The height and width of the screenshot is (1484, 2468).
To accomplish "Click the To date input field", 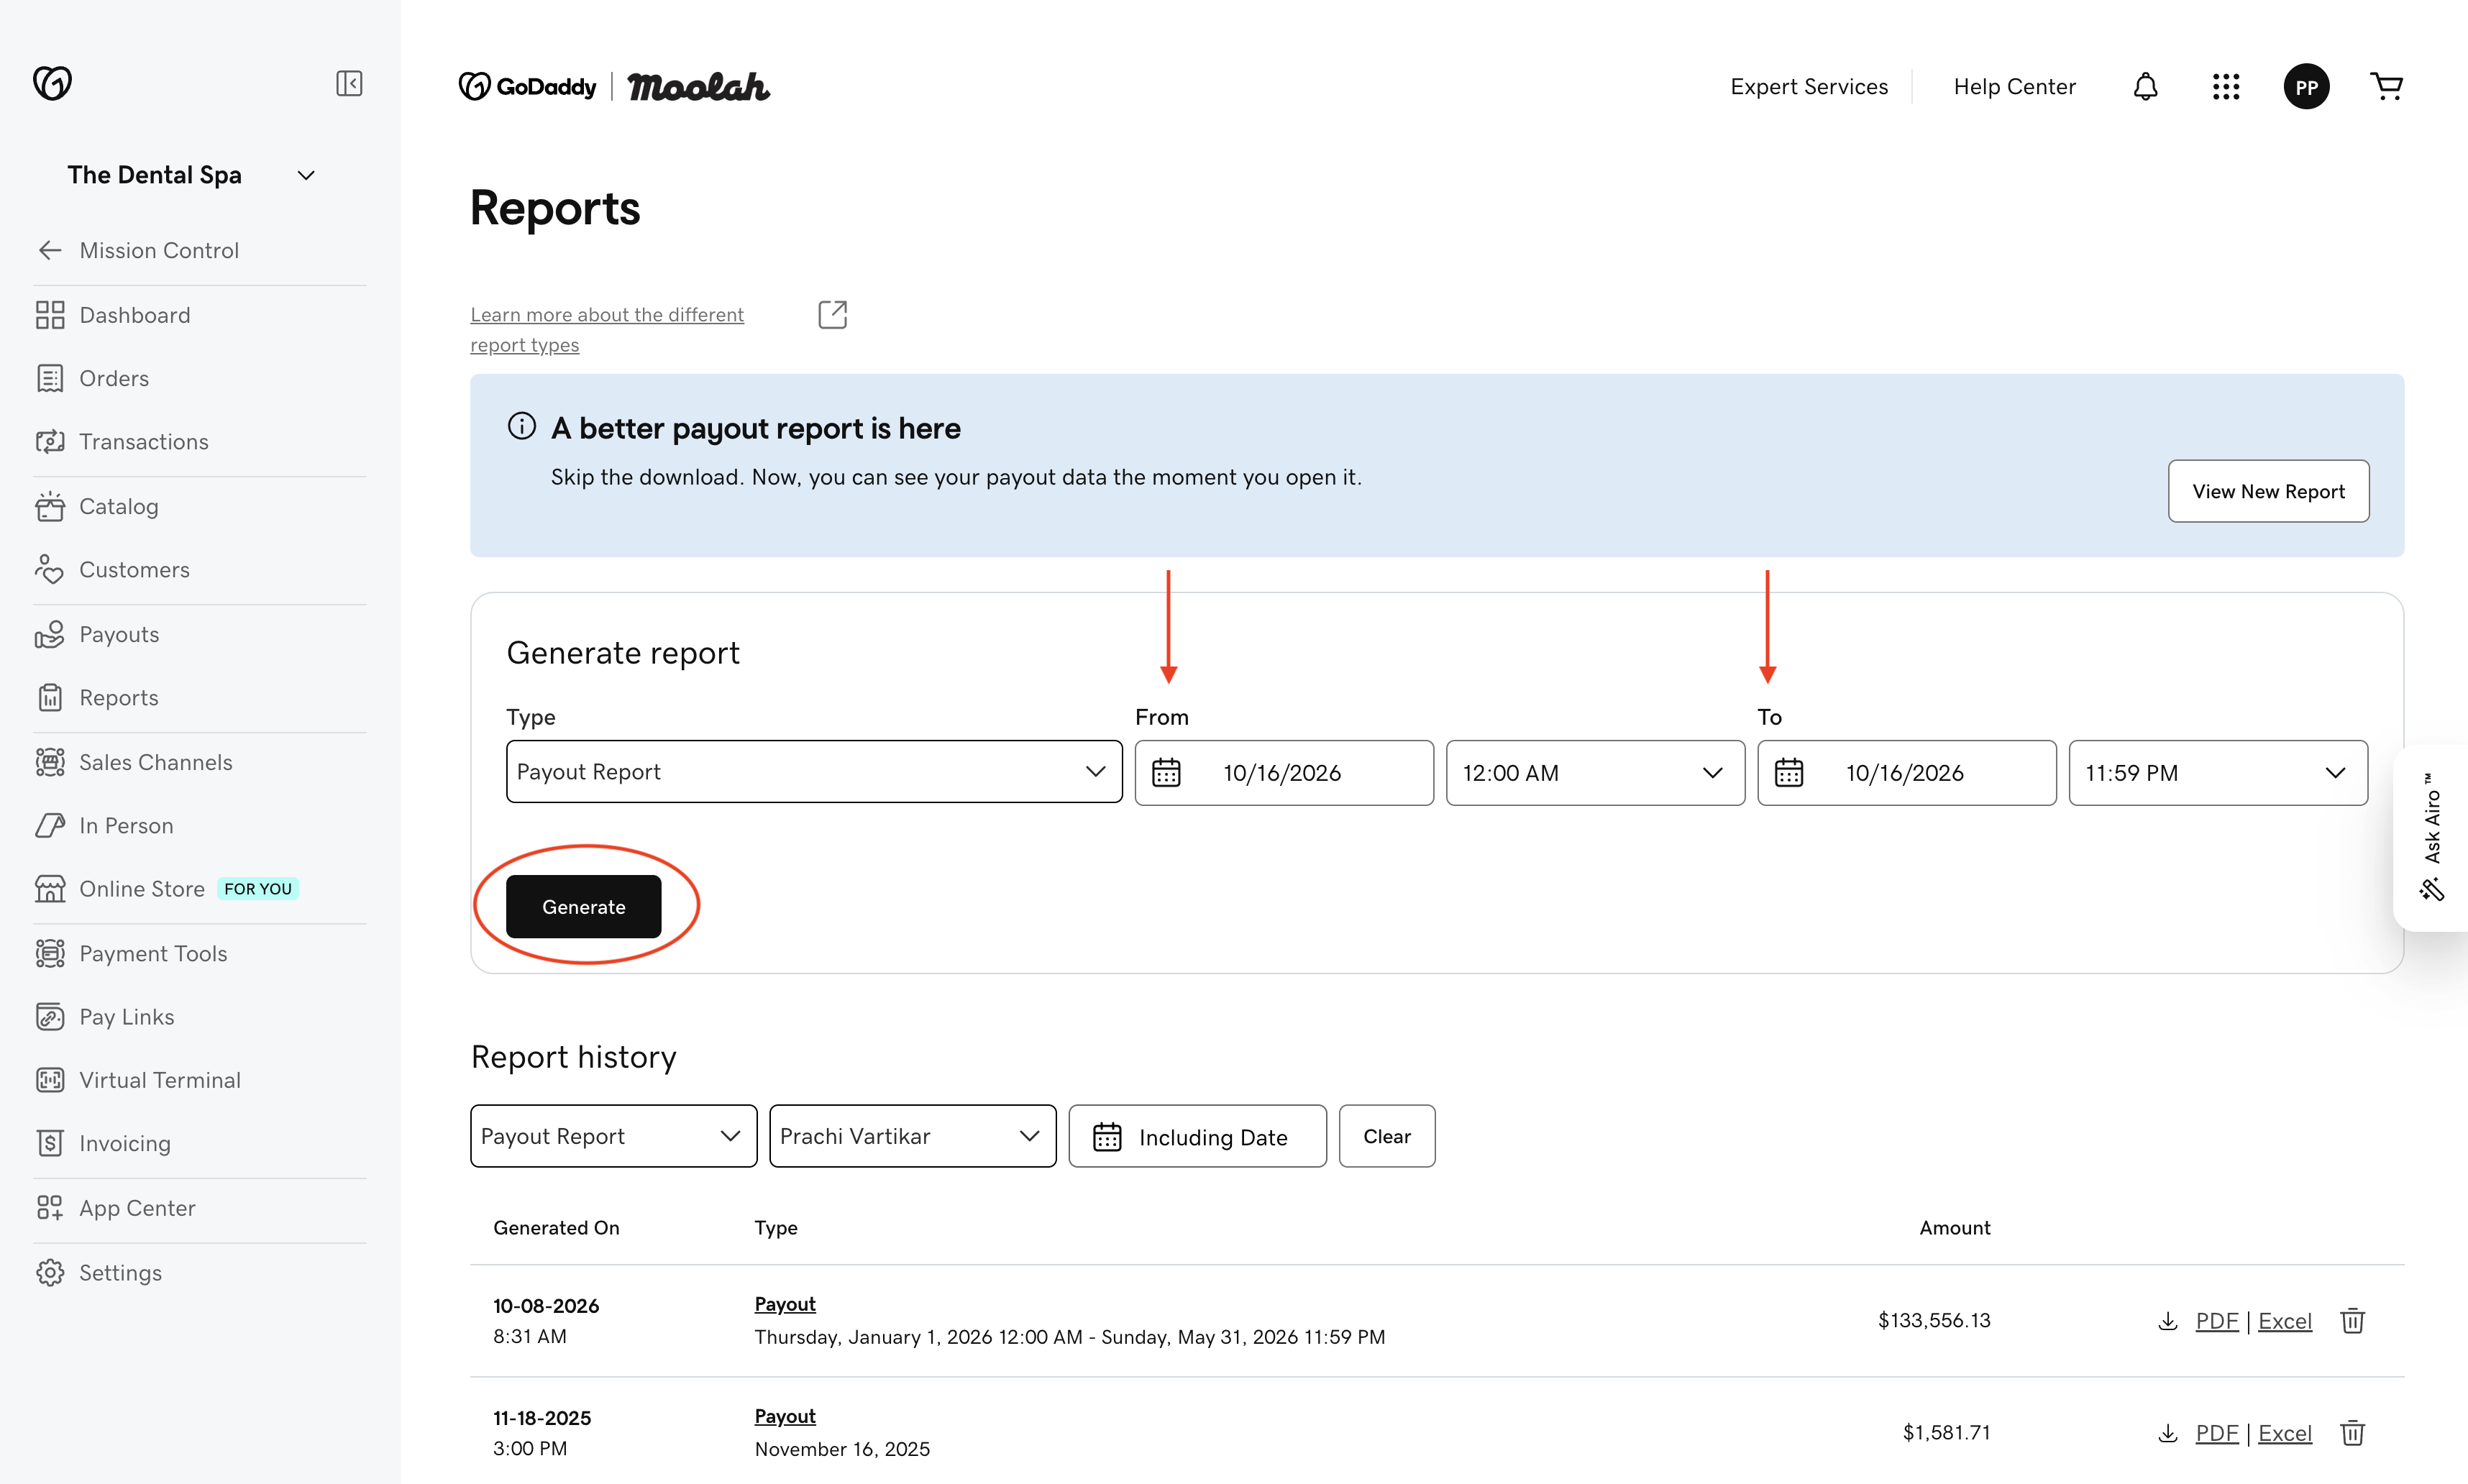I will click(x=1906, y=772).
